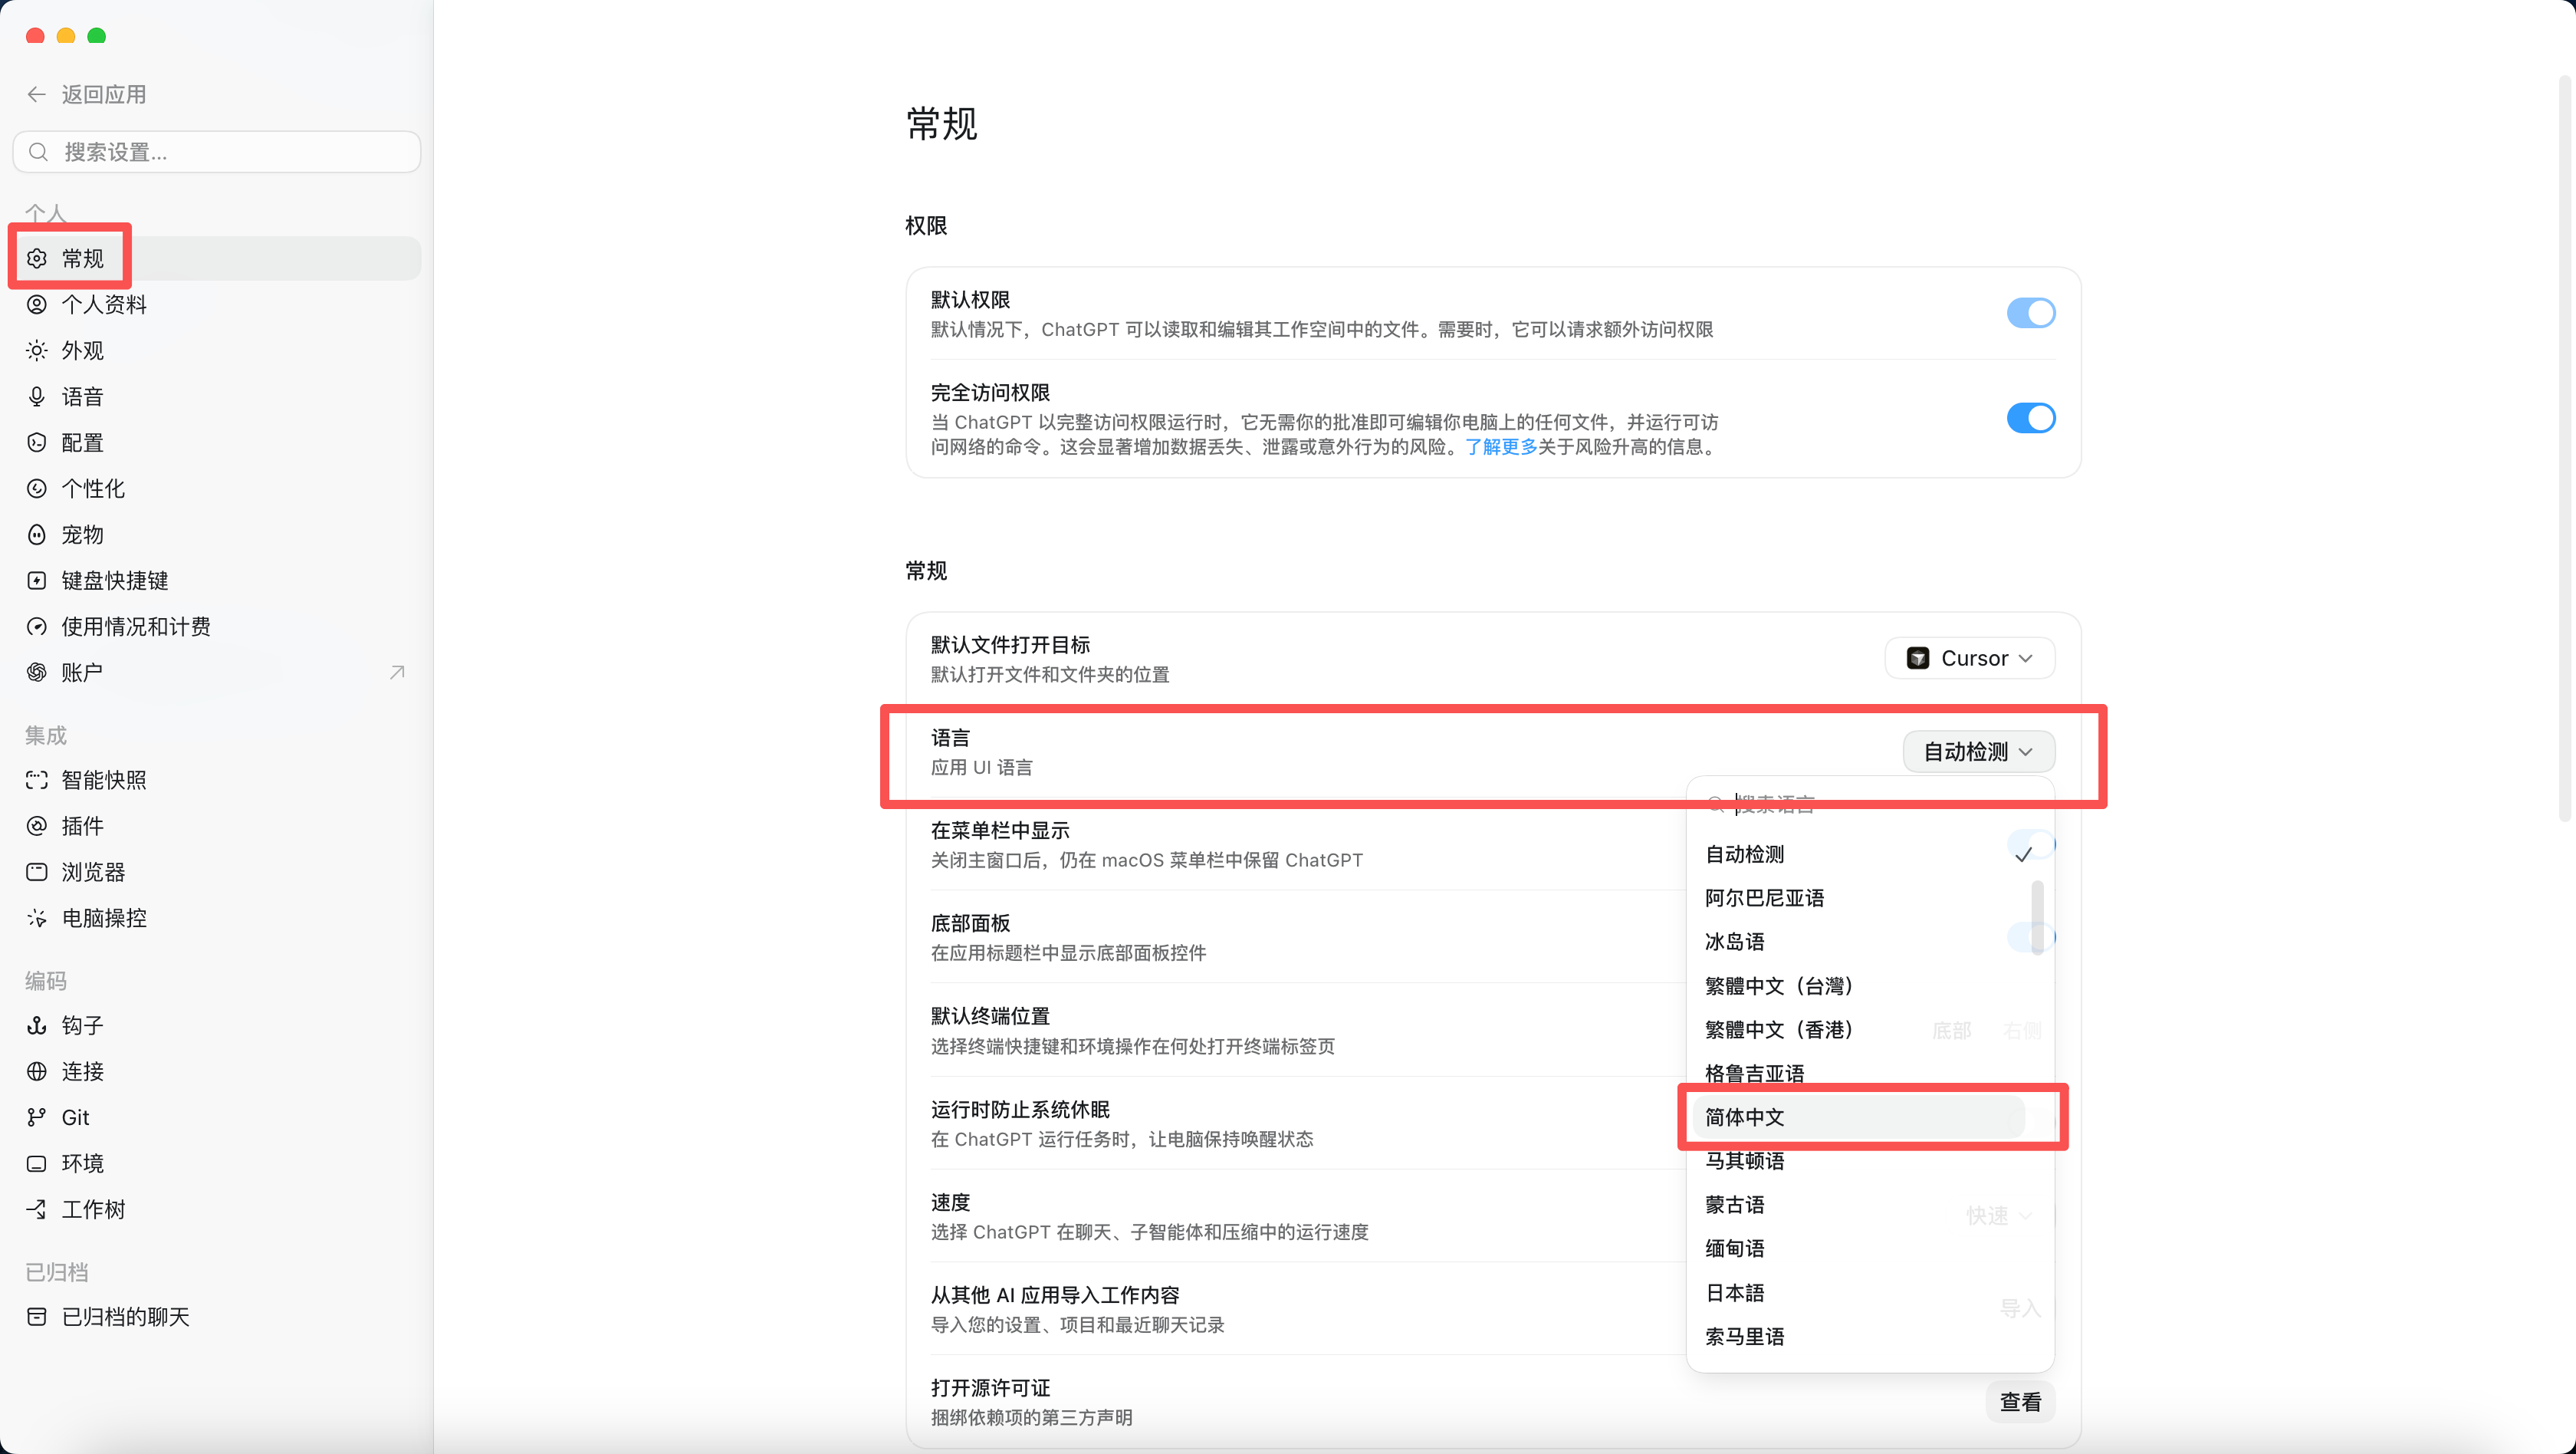Click the language list scrollbar thumb
Image resolution: width=2576 pixels, height=1454 pixels.
(x=2037, y=917)
